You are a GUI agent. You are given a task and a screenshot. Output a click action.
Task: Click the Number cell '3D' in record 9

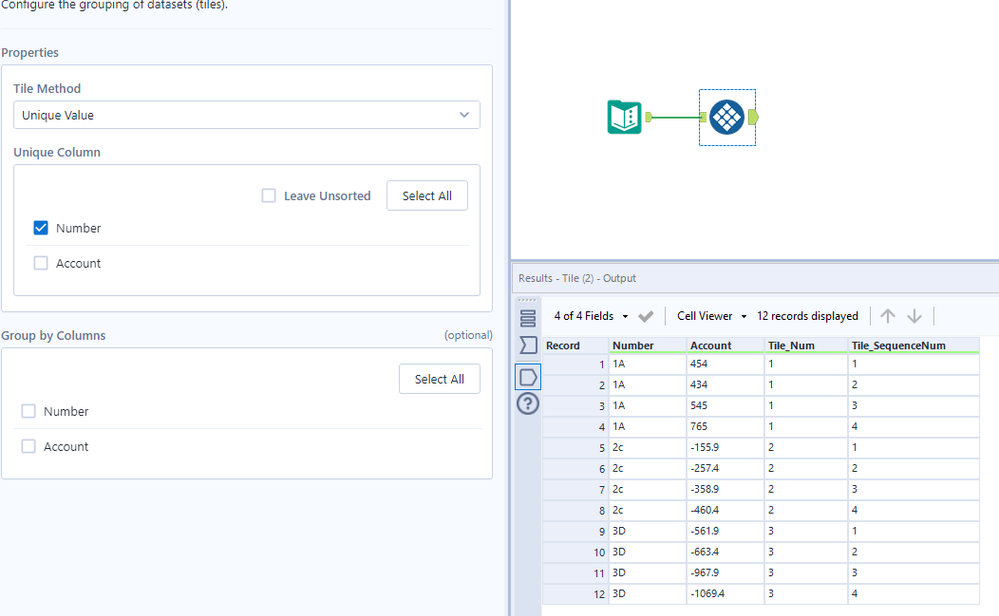coord(647,531)
